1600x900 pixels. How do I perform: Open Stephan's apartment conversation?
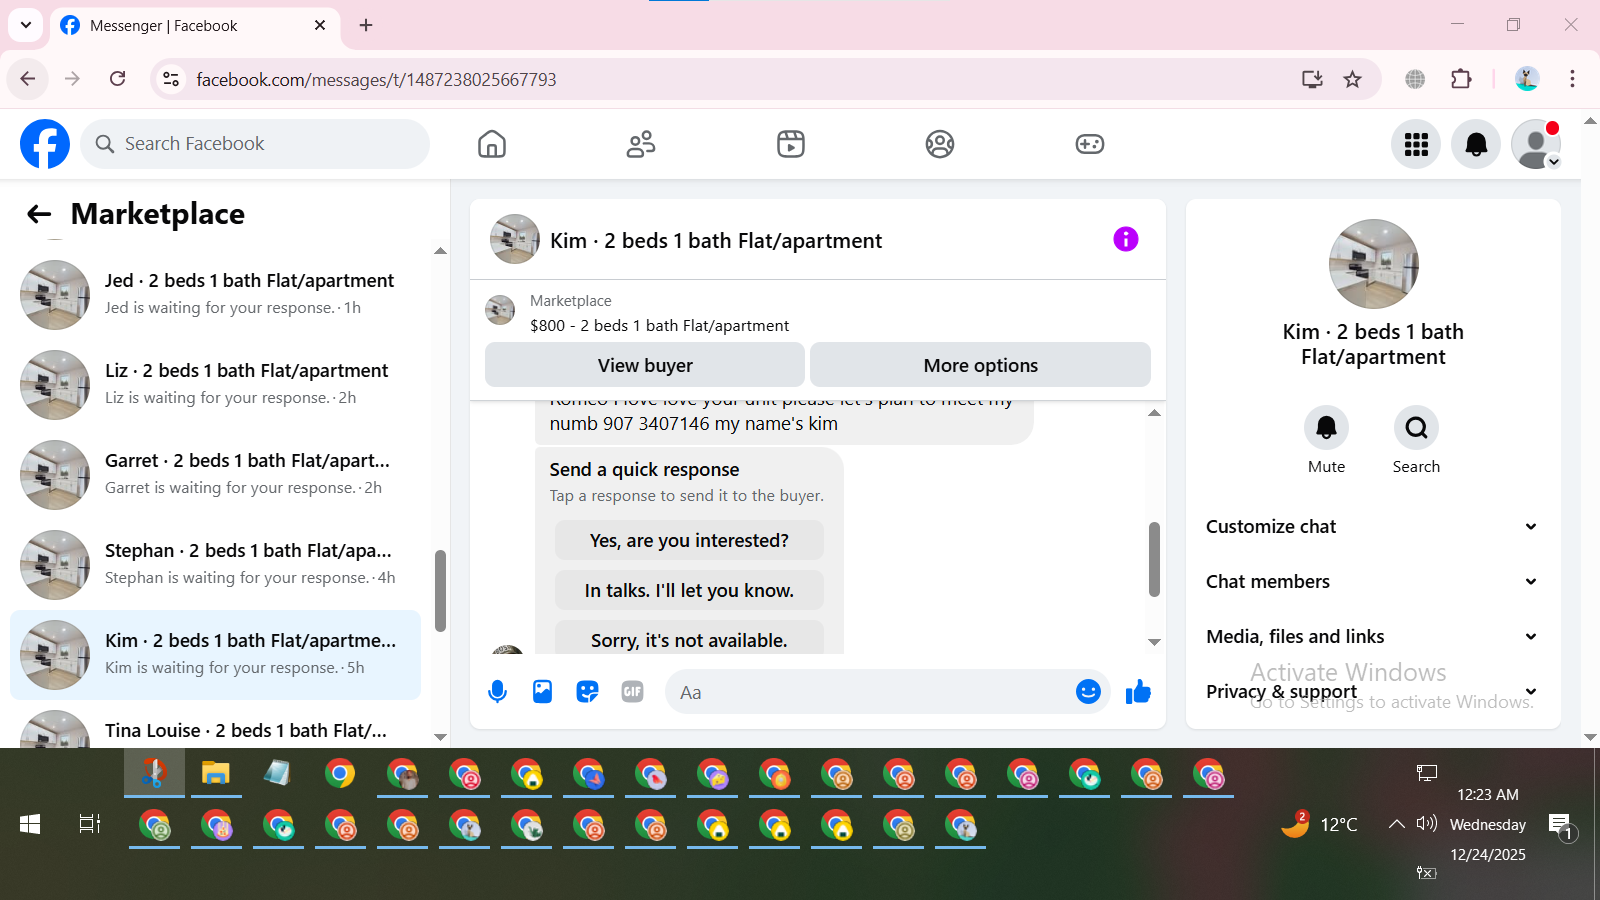pyautogui.click(x=215, y=565)
